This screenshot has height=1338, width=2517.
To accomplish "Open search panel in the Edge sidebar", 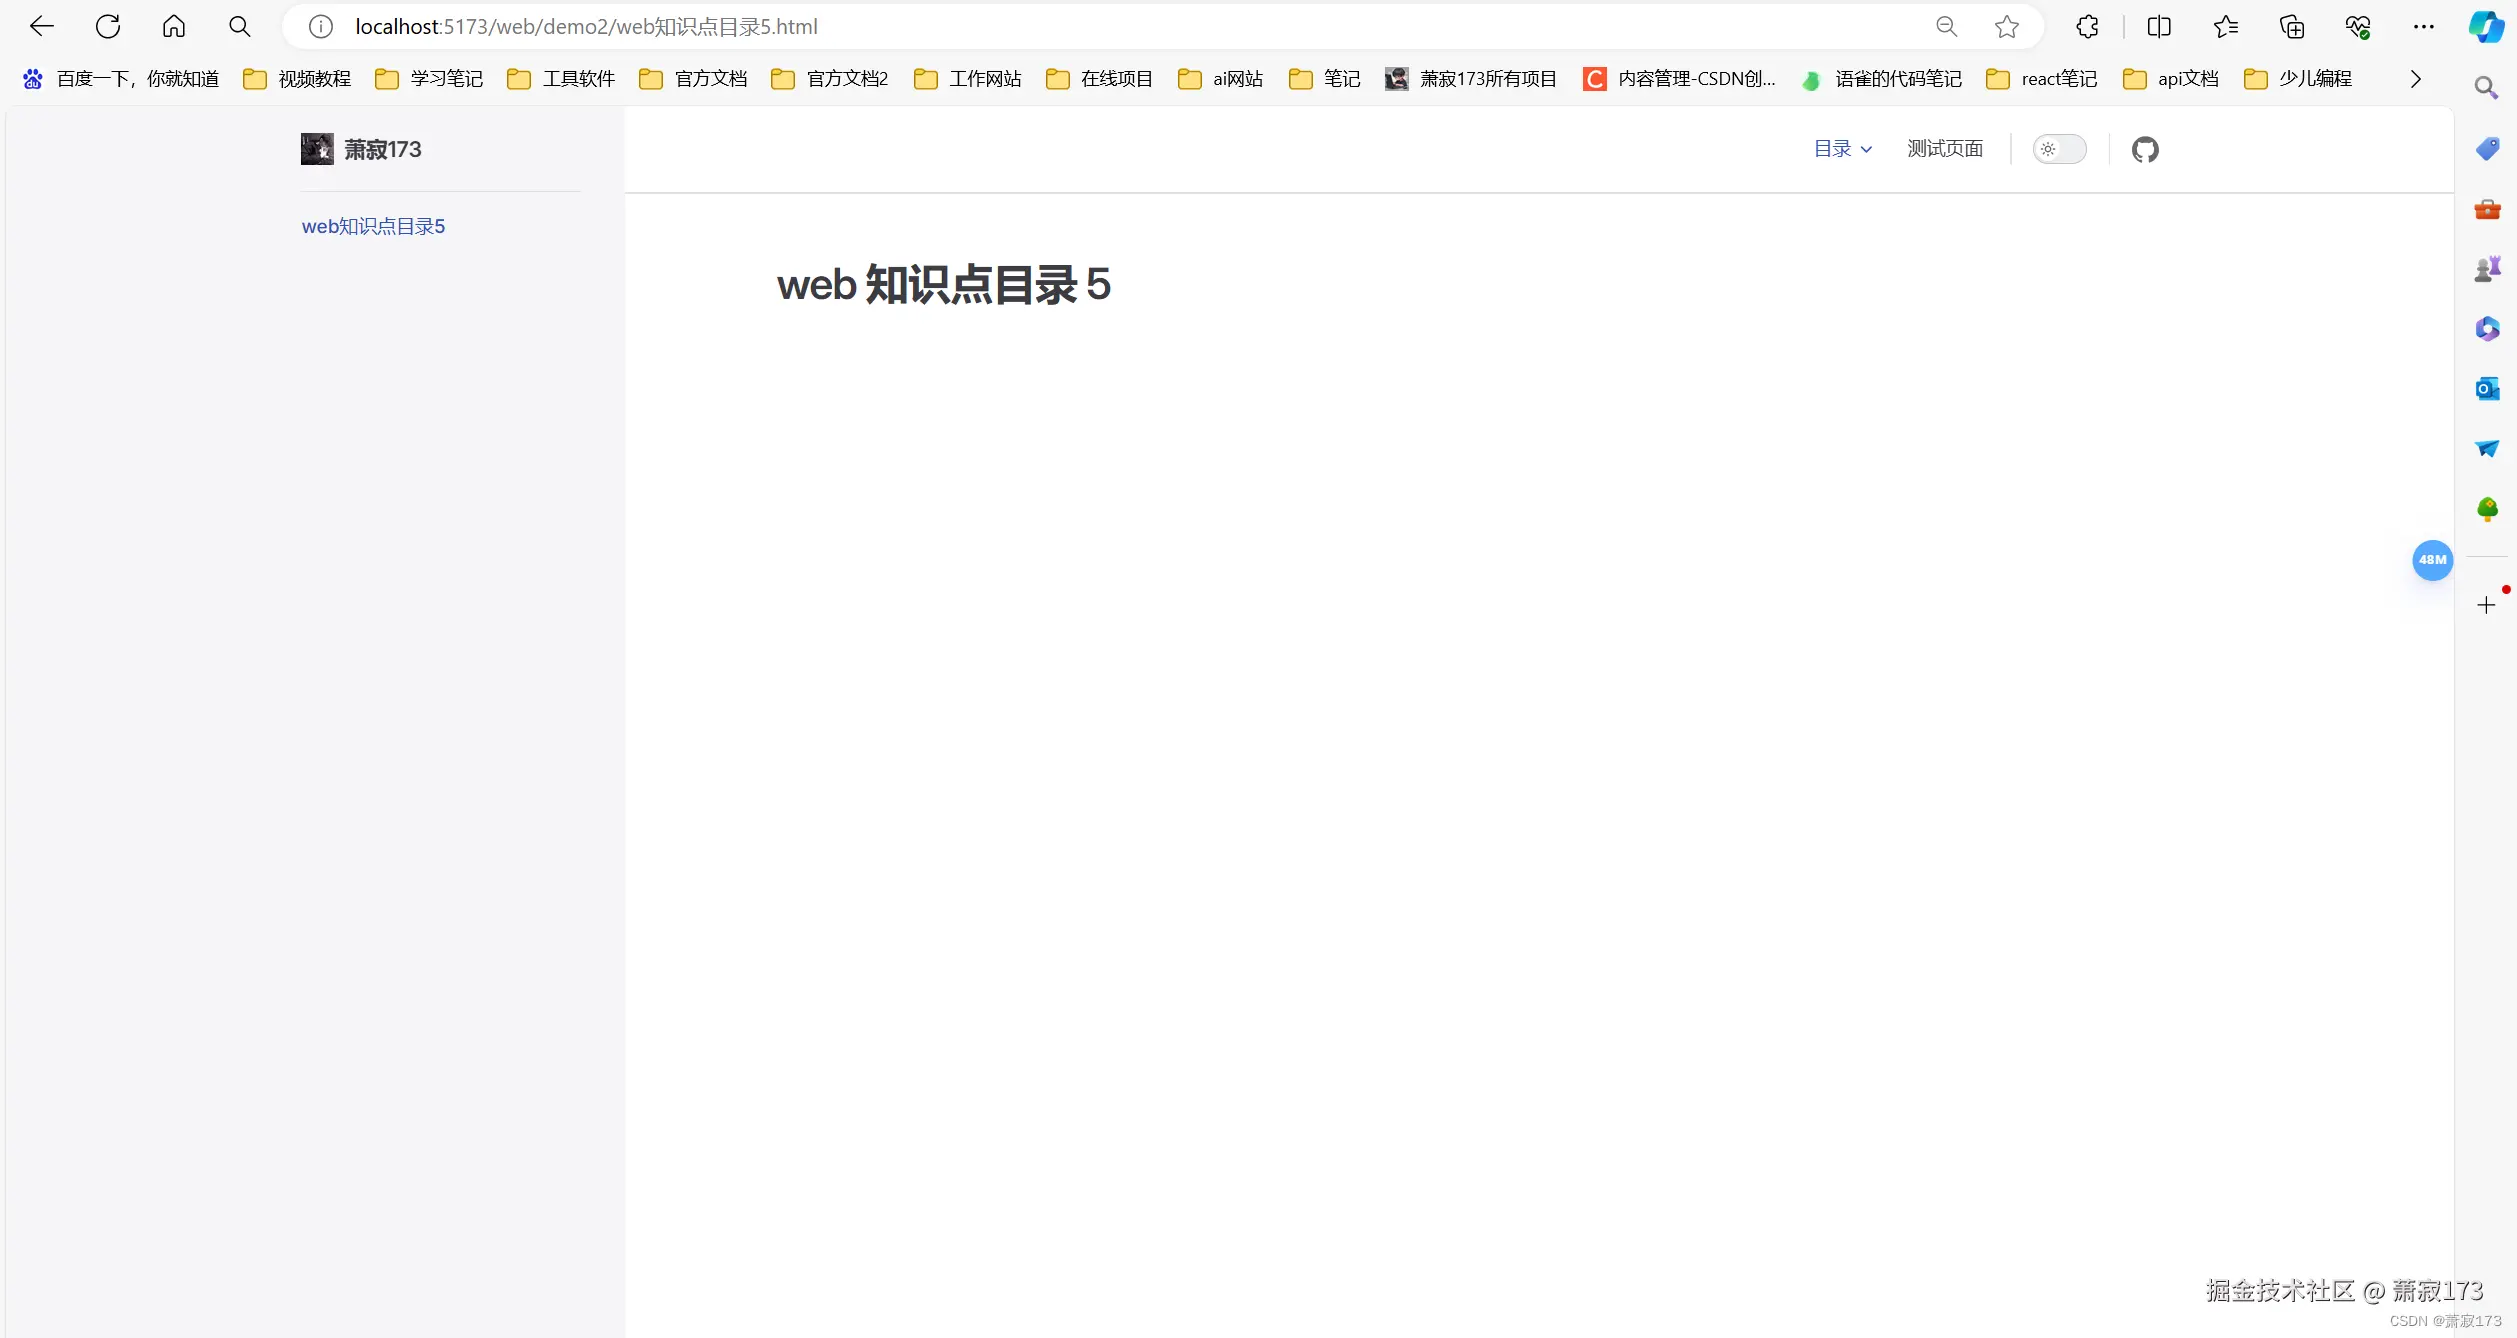I will point(2487,88).
